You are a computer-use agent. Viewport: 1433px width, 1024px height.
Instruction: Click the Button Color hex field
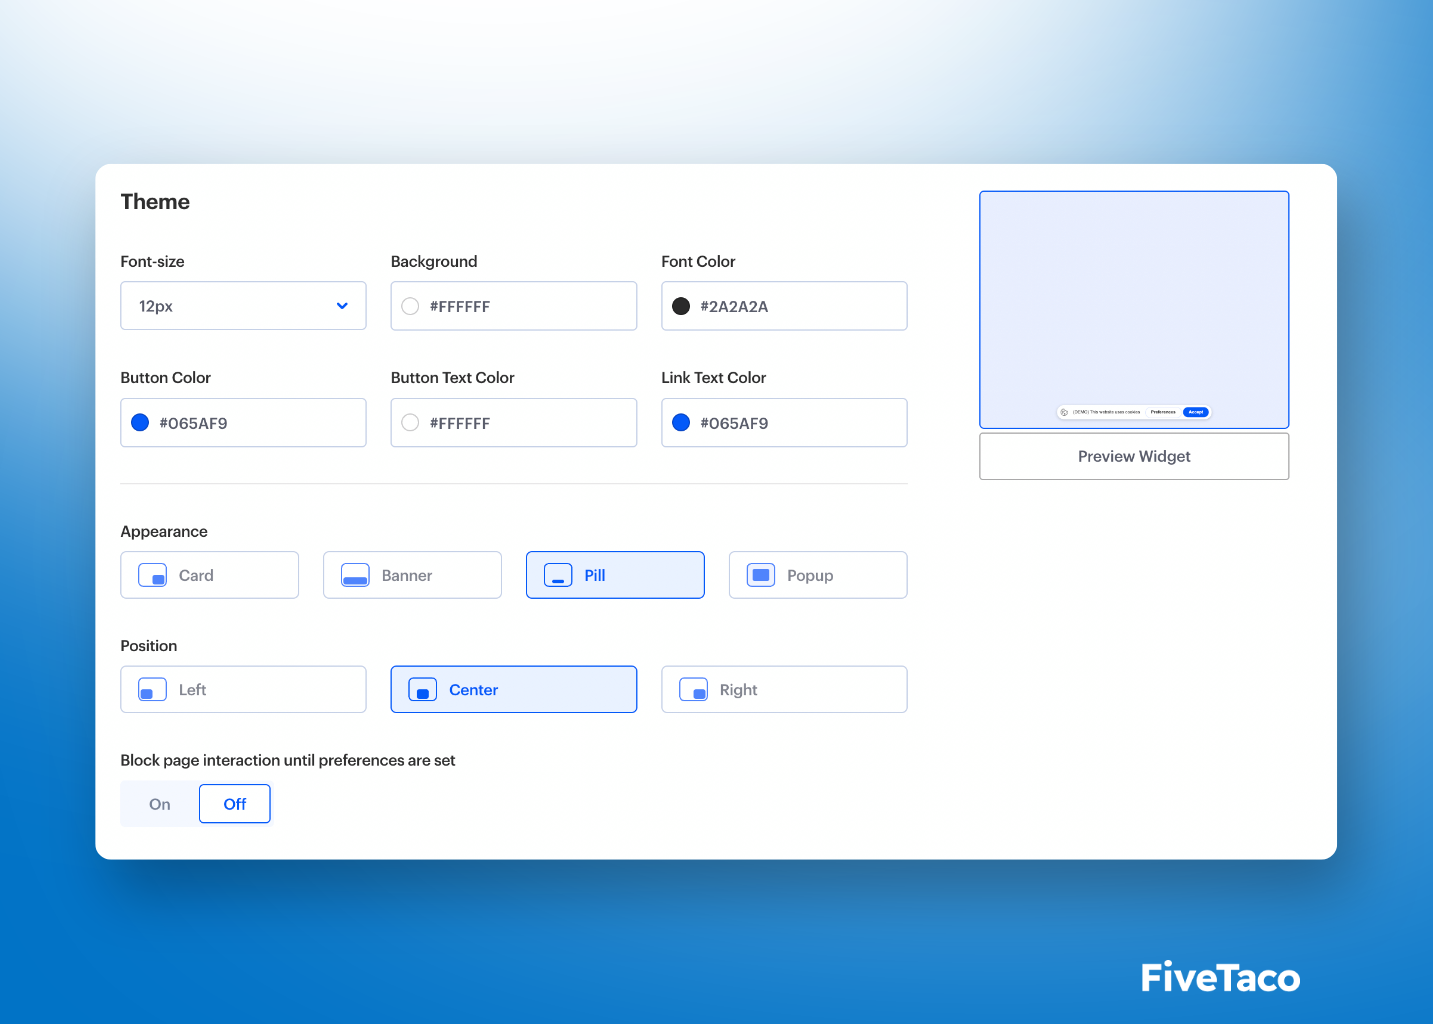click(x=243, y=423)
